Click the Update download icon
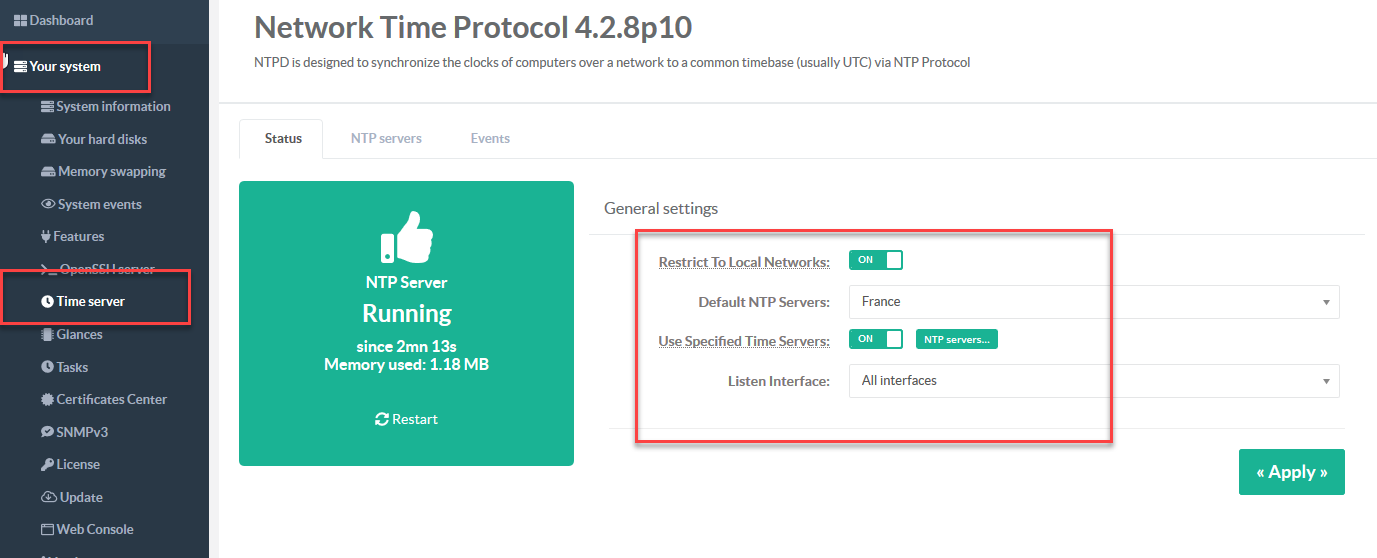 click(48, 497)
